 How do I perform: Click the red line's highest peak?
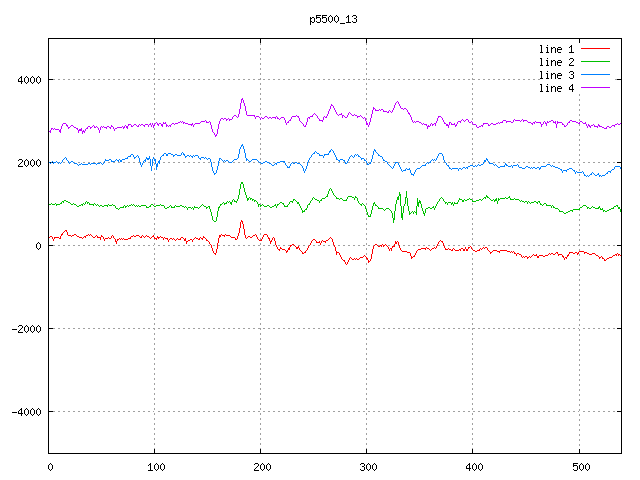[x=242, y=221]
